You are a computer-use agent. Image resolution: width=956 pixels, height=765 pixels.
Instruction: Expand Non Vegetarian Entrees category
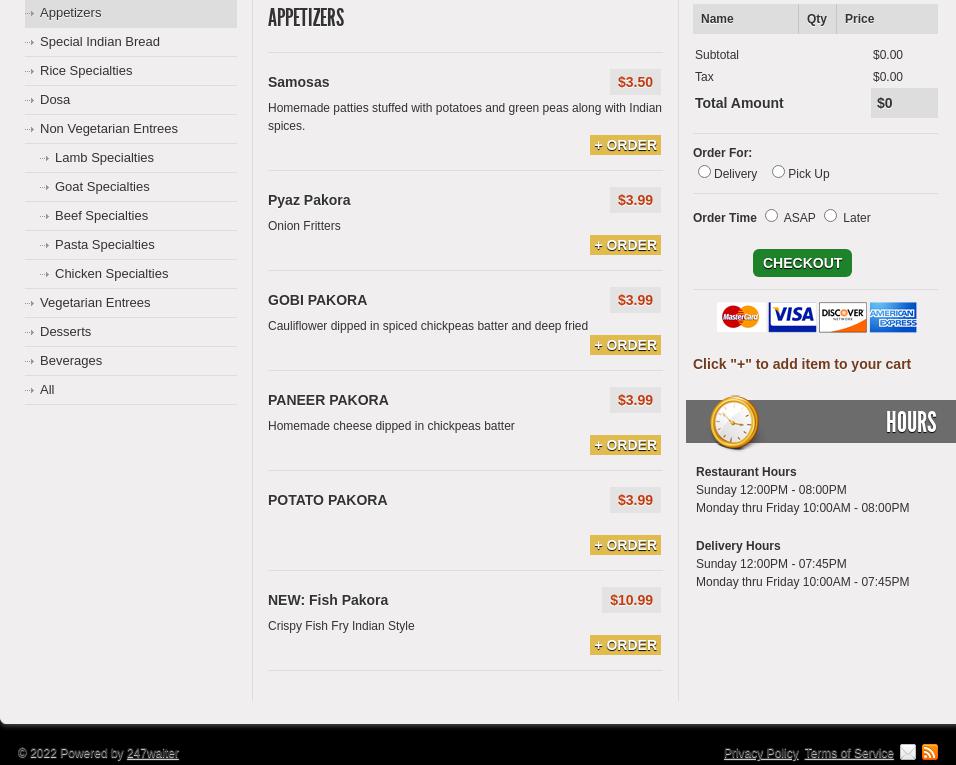pos(109,129)
